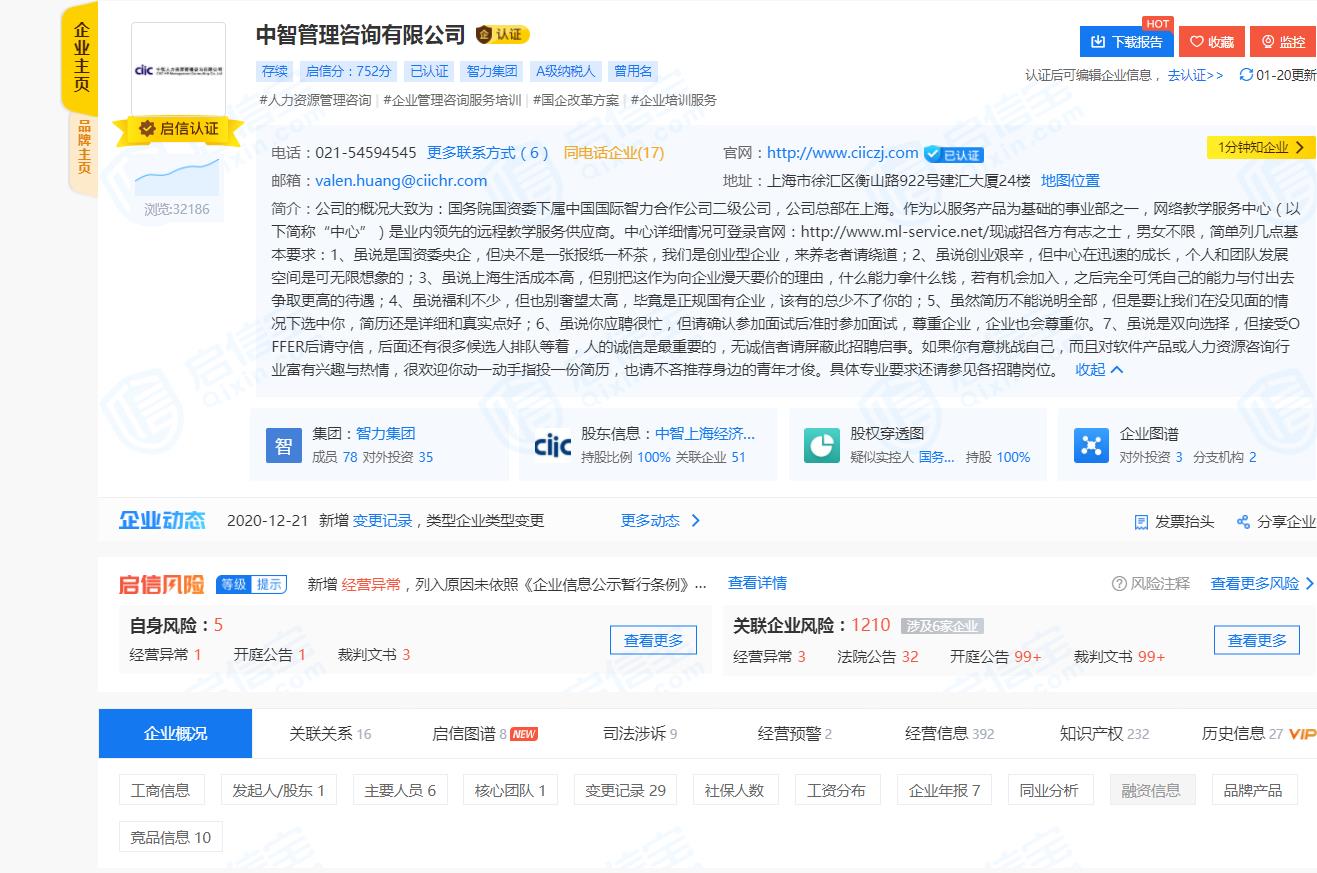Click the blue 智 group icon
This screenshot has width=1317, height=873.
[x=283, y=445]
